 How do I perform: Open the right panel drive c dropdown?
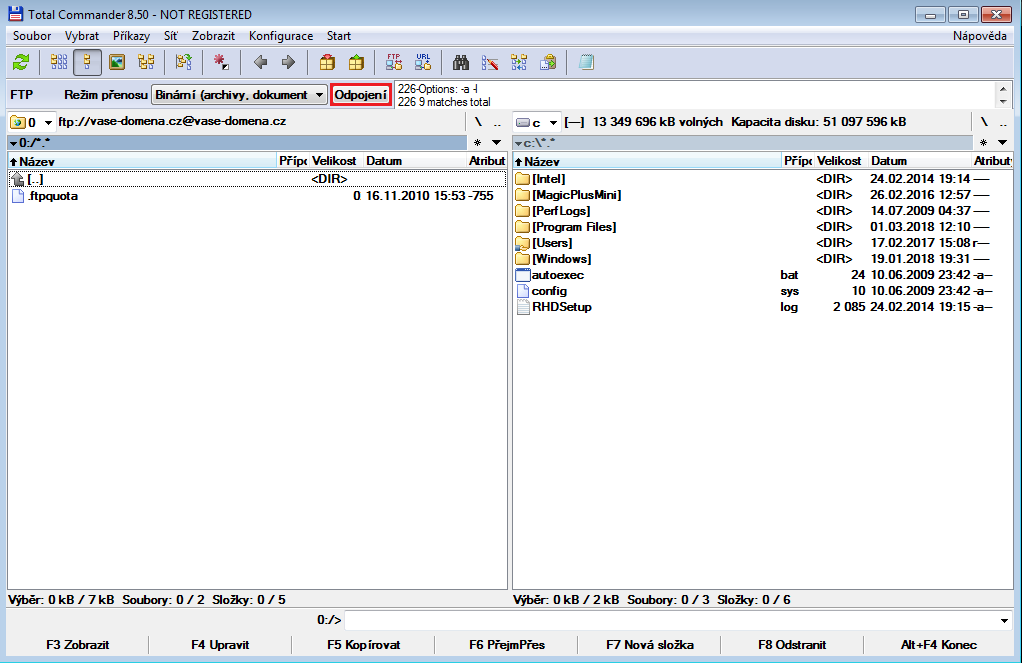pos(536,123)
